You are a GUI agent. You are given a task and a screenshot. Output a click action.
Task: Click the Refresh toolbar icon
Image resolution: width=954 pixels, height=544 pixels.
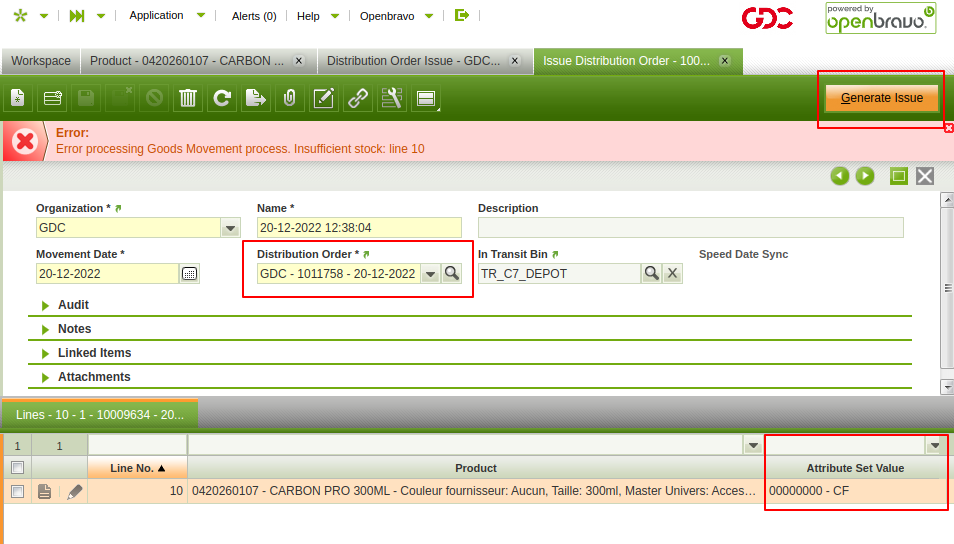[x=222, y=98]
